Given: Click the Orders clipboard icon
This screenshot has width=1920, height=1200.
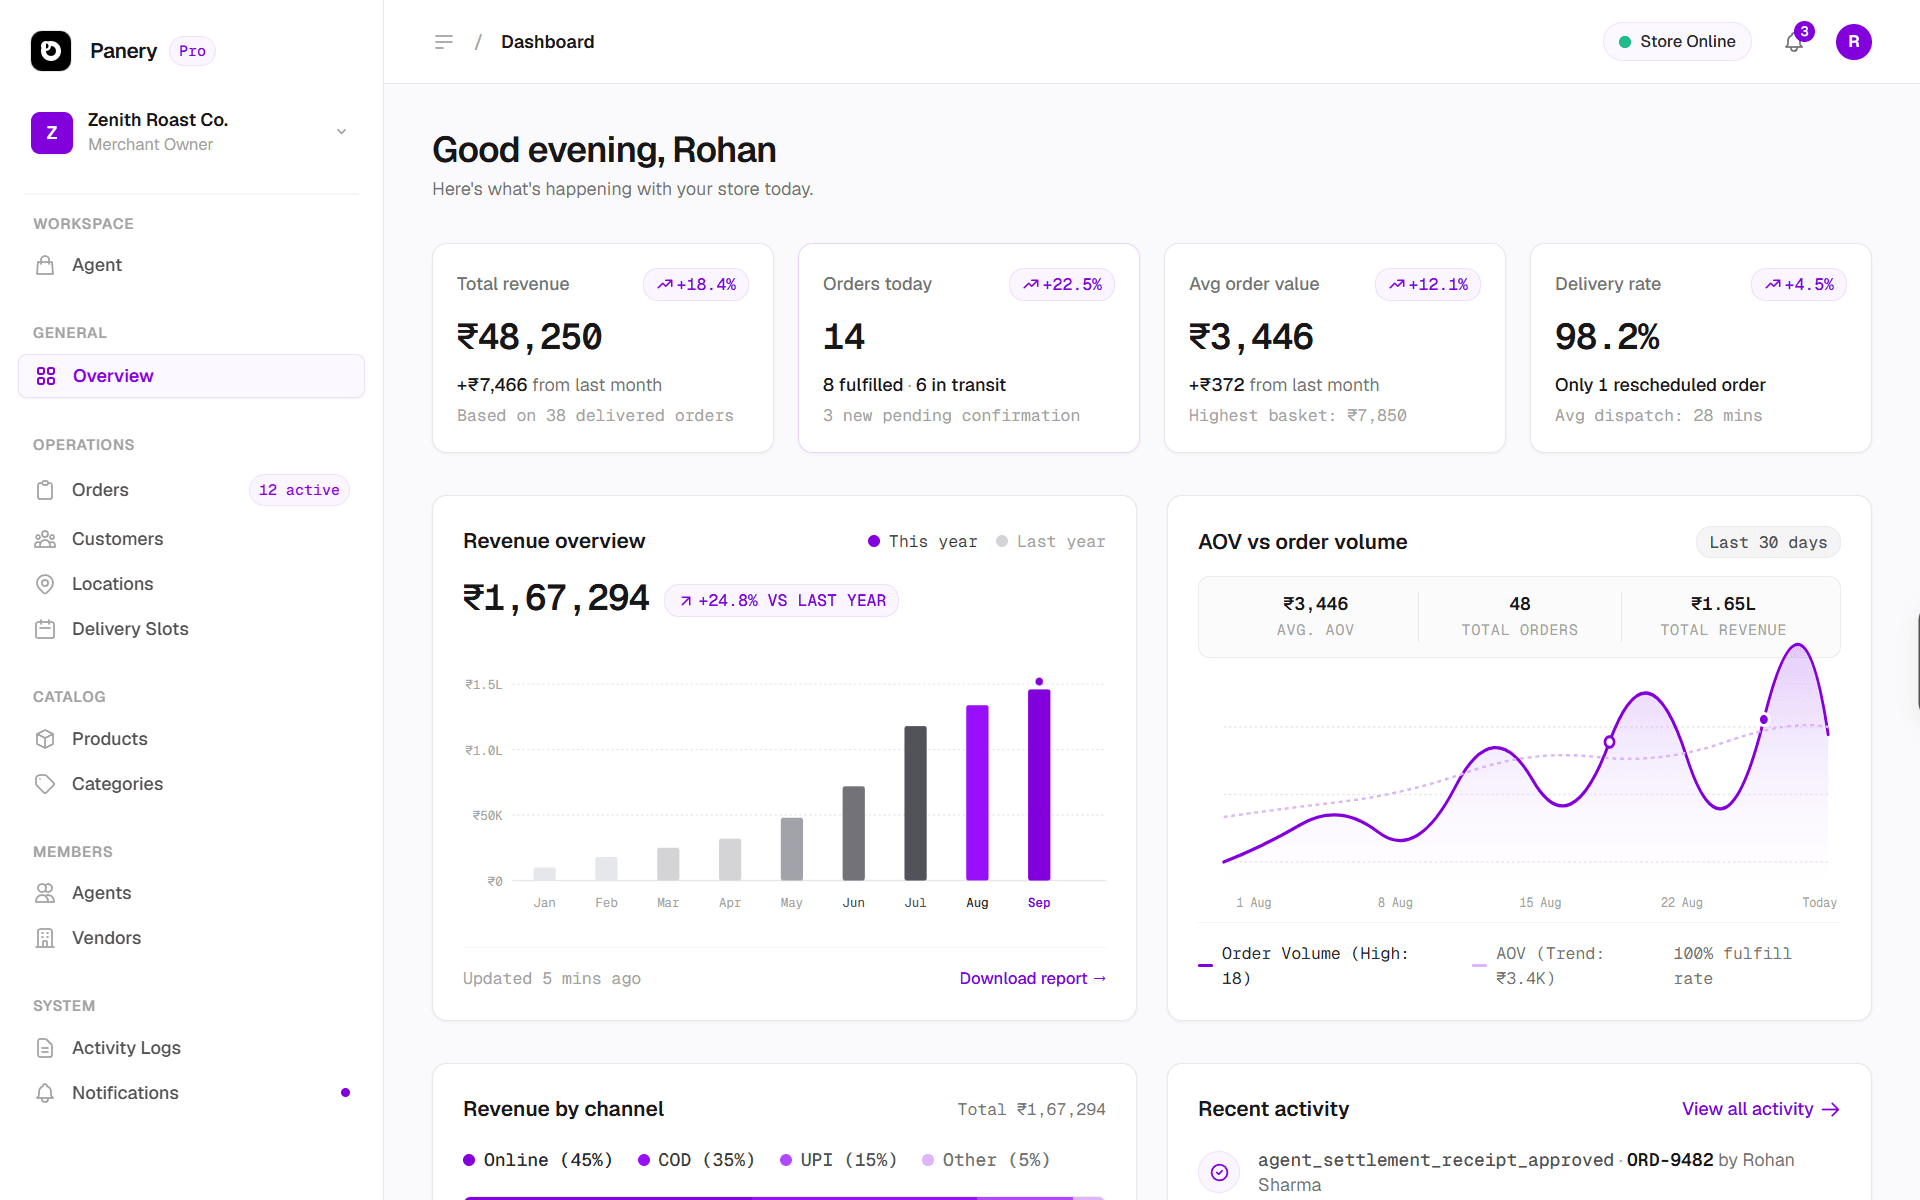Looking at the screenshot, I should tap(45, 490).
